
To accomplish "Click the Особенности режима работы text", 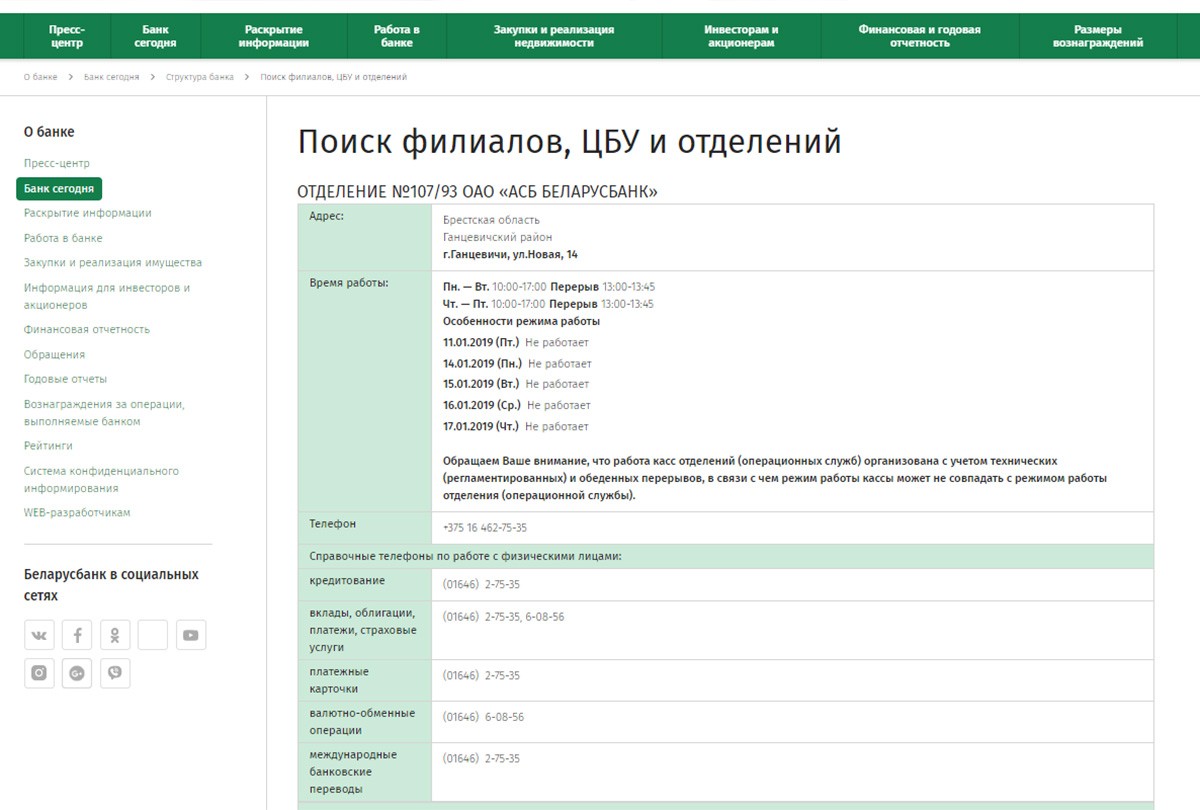I will pyautogui.click(x=521, y=321).
